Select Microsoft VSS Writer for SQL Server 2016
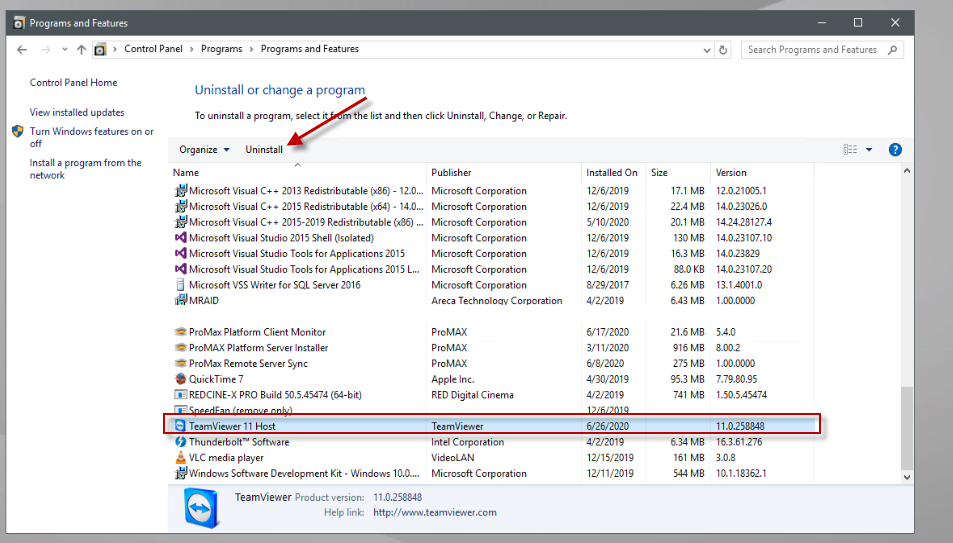Screen dimensions: 953x543 (x=275, y=285)
